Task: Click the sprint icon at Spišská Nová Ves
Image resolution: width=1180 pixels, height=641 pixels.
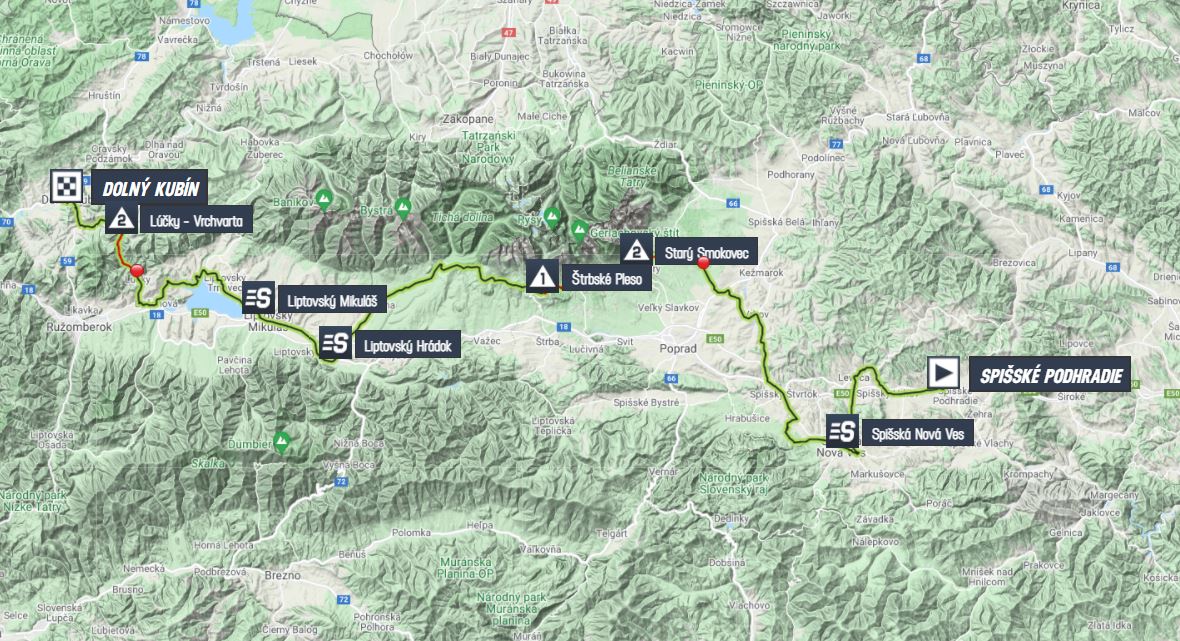Action: 842,431
